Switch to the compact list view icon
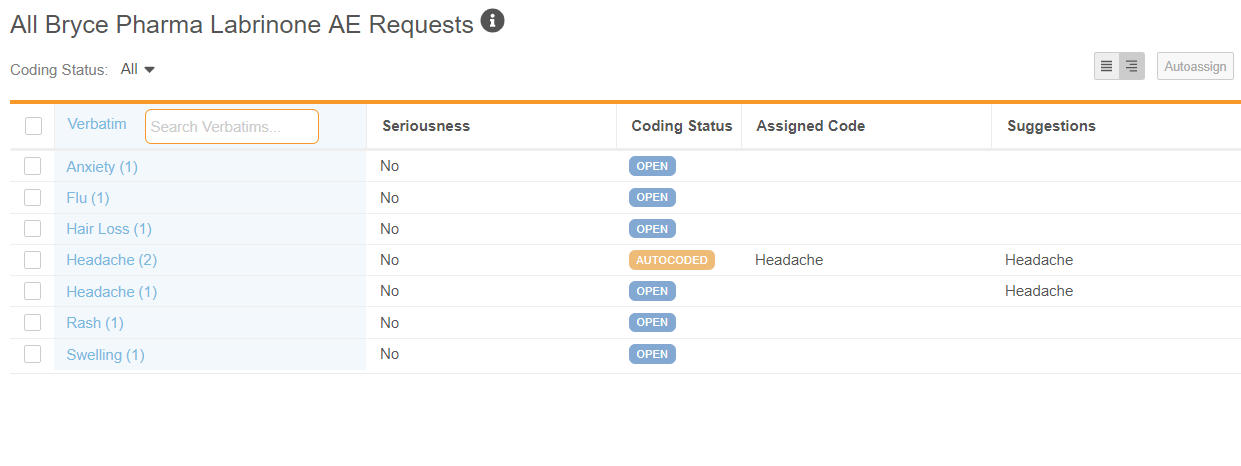 point(1106,66)
